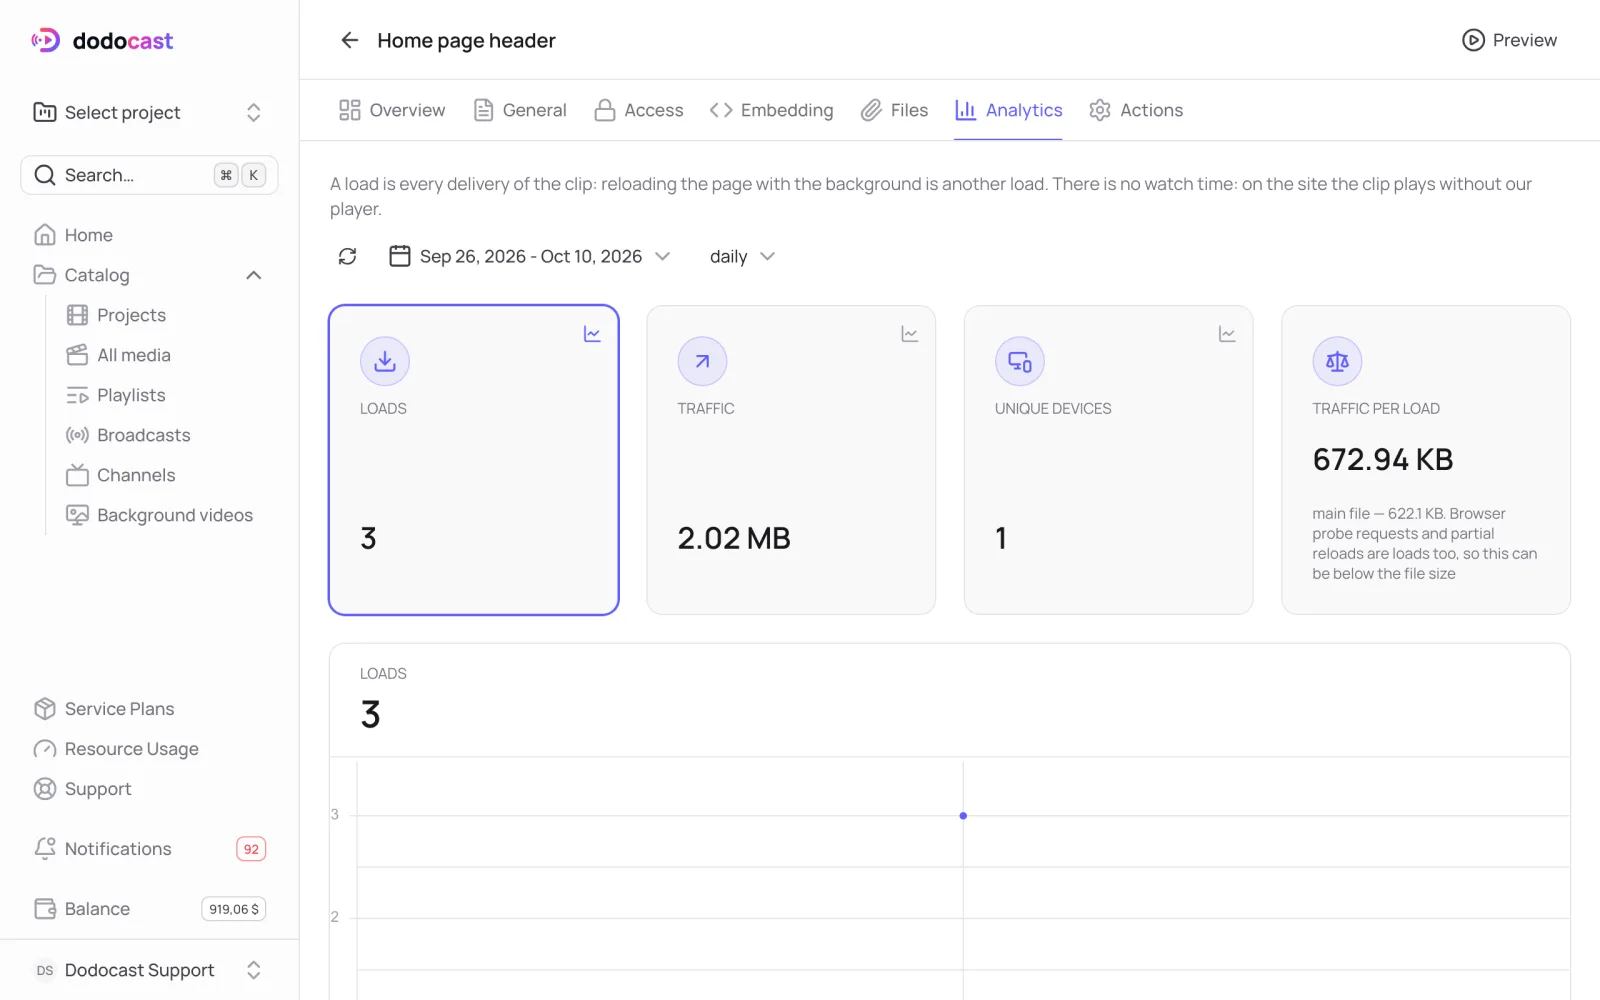Switch to Embedding tab
1600x1000 pixels.
pyautogui.click(x=771, y=110)
